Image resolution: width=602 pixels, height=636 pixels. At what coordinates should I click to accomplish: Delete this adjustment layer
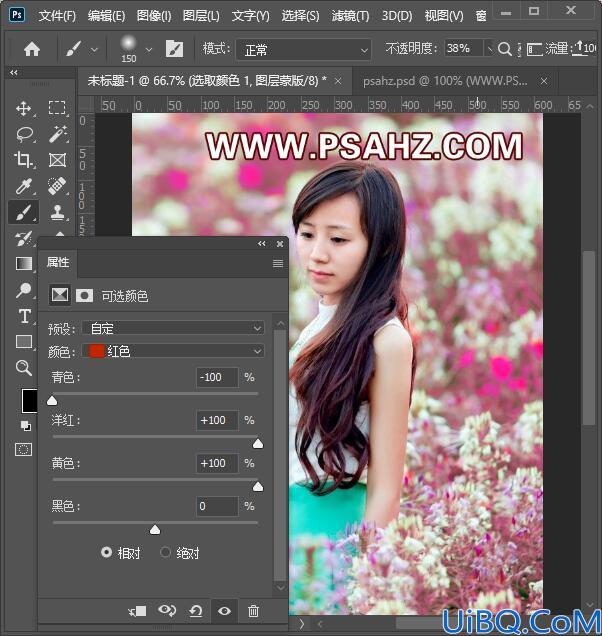253,610
